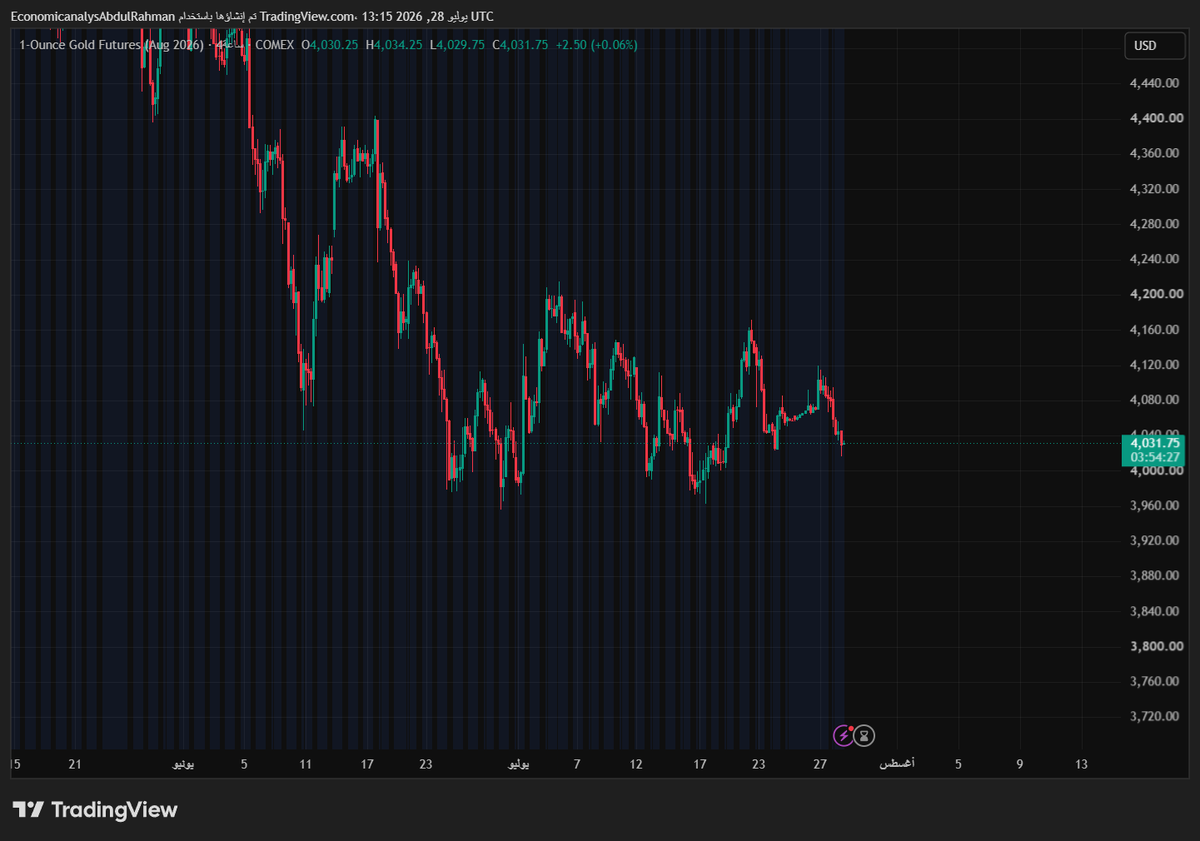Click the 11 date label on time axis
The width and height of the screenshot is (1200, 841).
[x=305, y=764]
